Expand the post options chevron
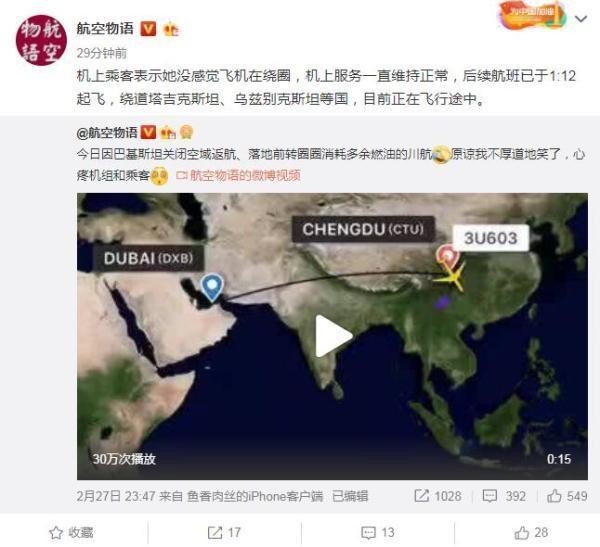600x547 pixels. [x=581, y=18]
